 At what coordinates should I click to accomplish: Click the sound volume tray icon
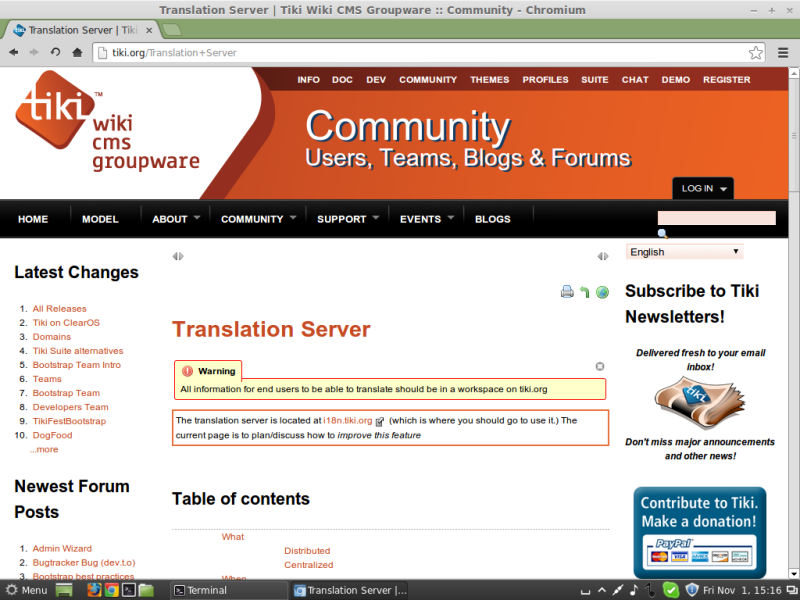633,590
